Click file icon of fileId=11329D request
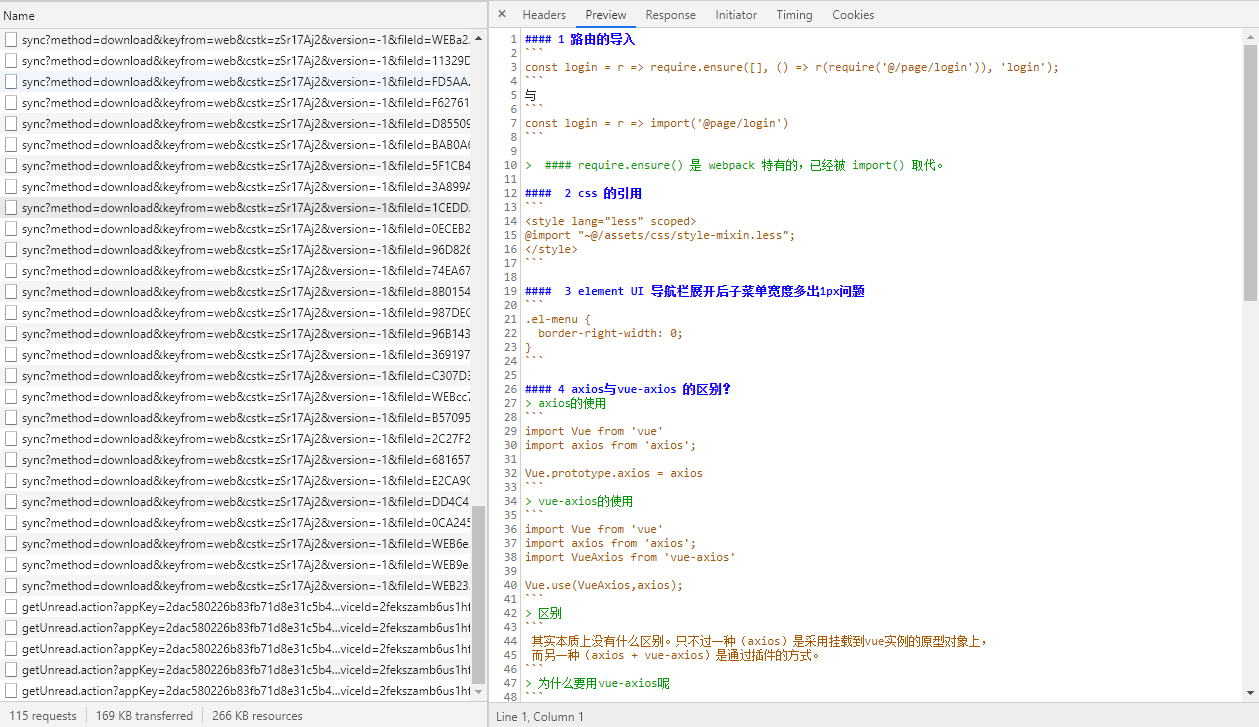The image size is (1259, 727). [x=11, y=60]
